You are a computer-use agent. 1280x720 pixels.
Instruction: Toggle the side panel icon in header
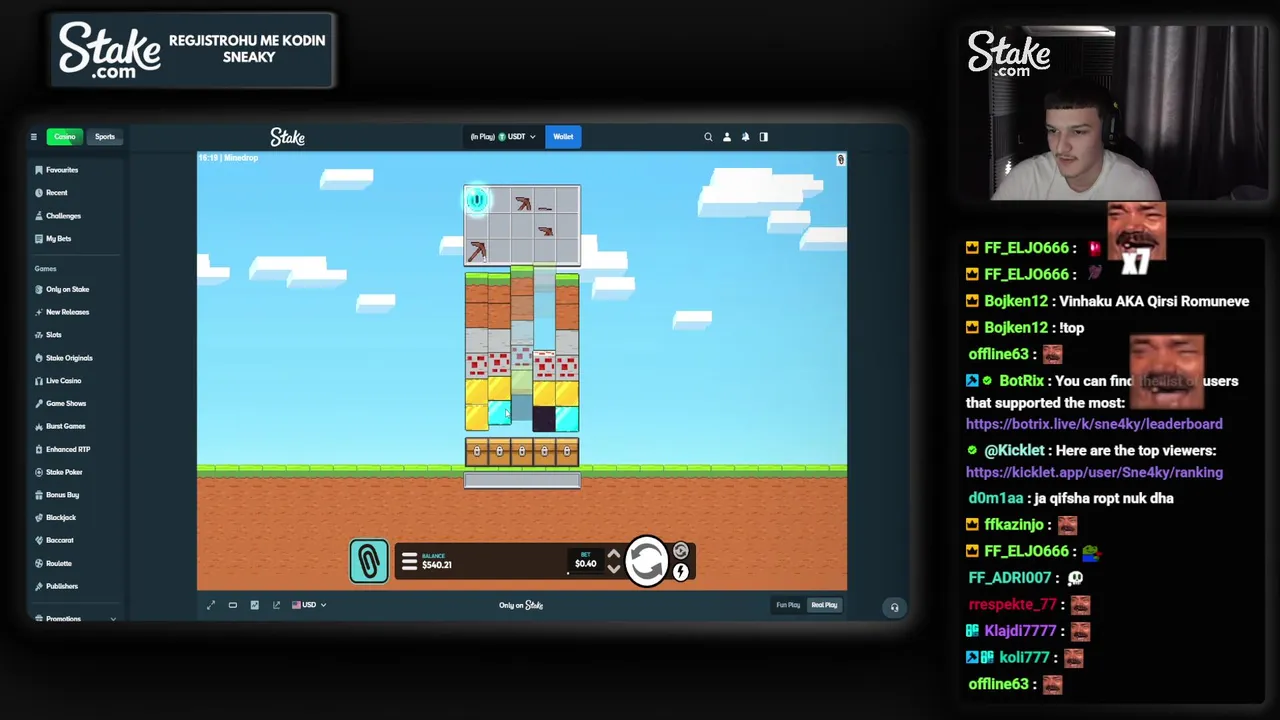click(x=764, y=137)
